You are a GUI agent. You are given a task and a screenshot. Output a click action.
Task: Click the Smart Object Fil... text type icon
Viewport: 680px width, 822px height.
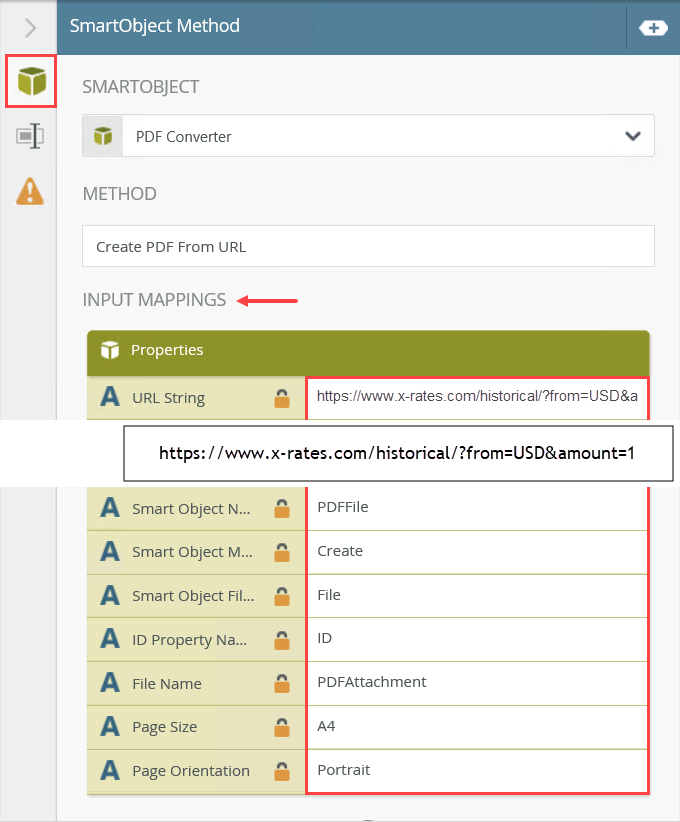[x=110, y=596]
